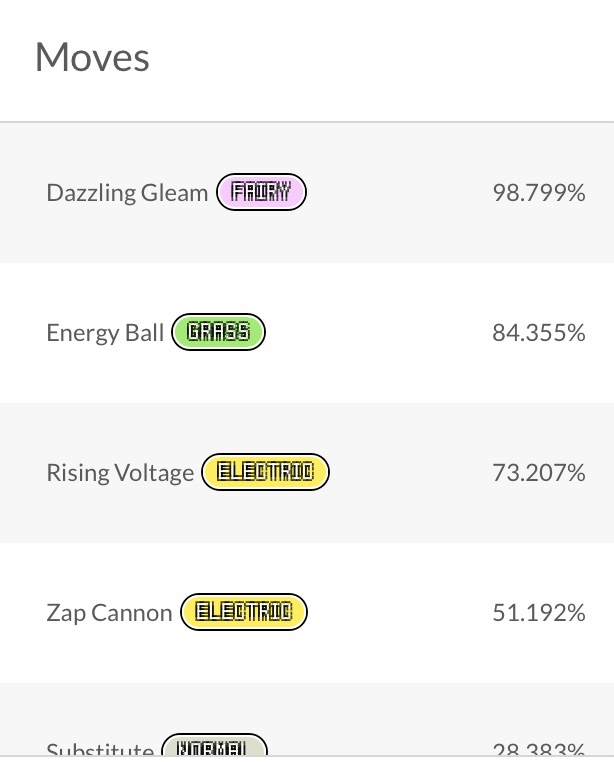
Task: Click the divider line under Moves heading
Action: click(307, 122)
